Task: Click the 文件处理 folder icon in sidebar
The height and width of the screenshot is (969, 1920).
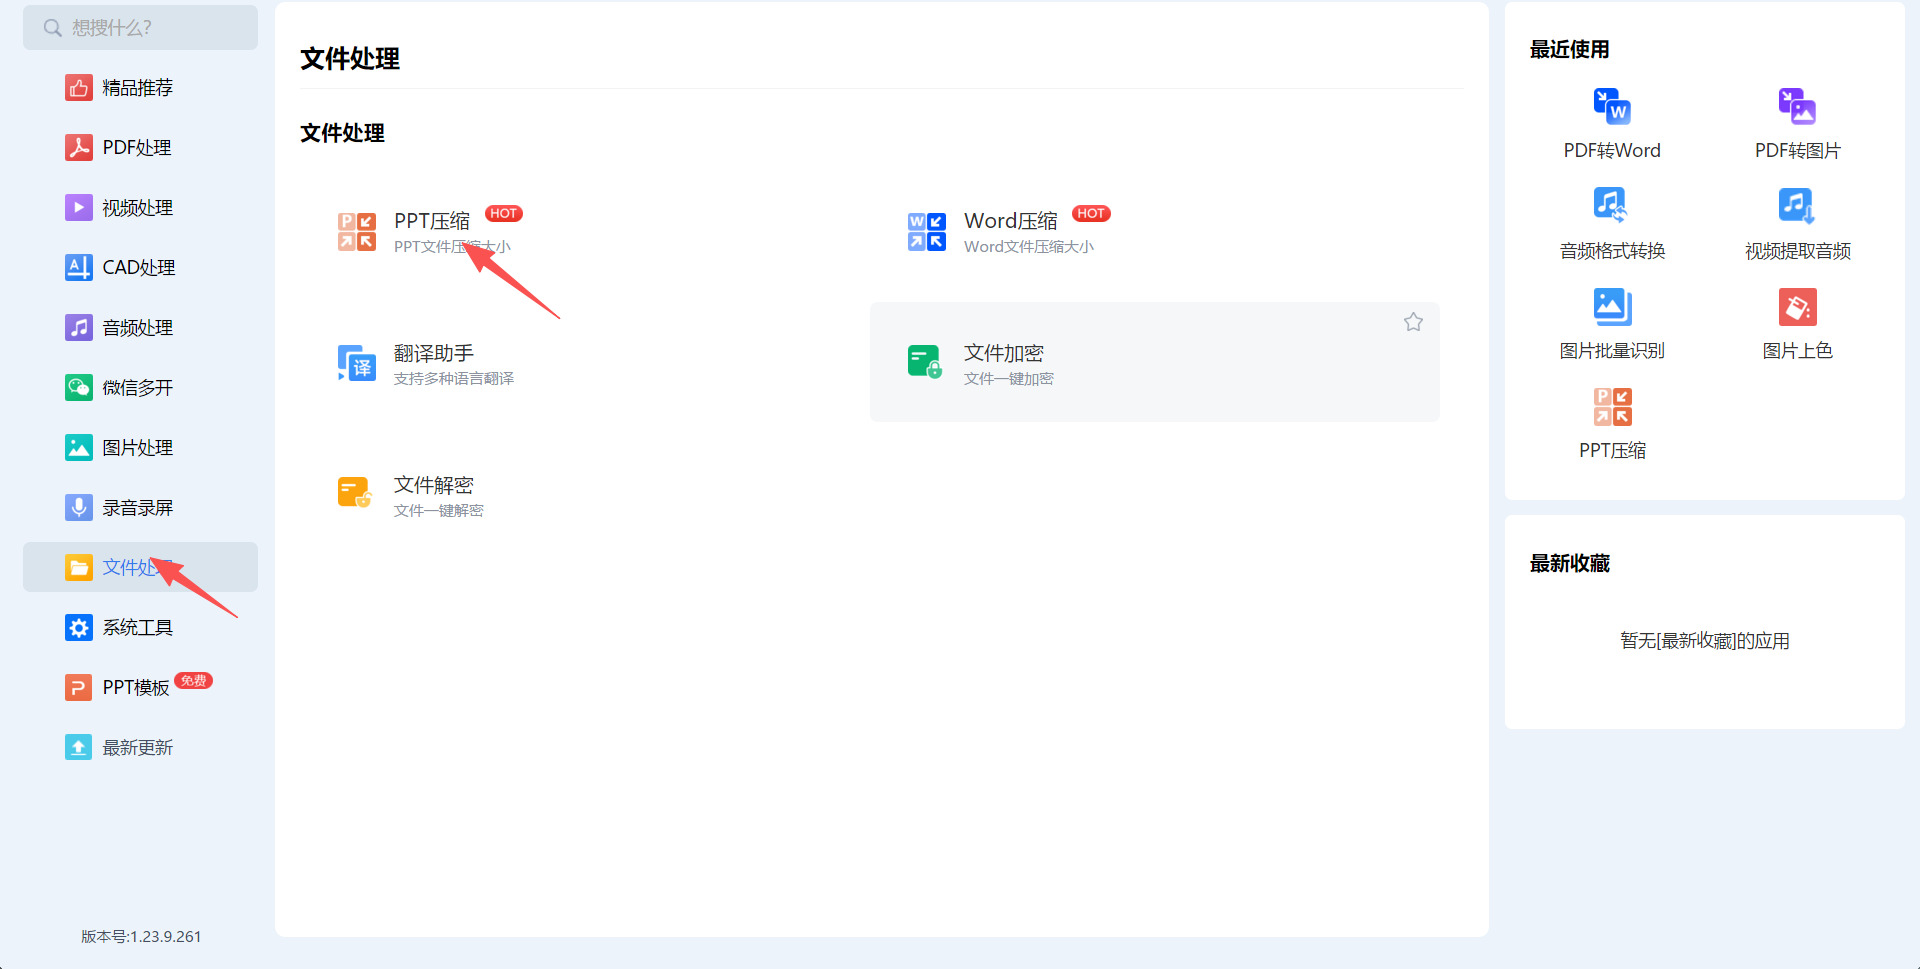Action: [x=79, y=568]
